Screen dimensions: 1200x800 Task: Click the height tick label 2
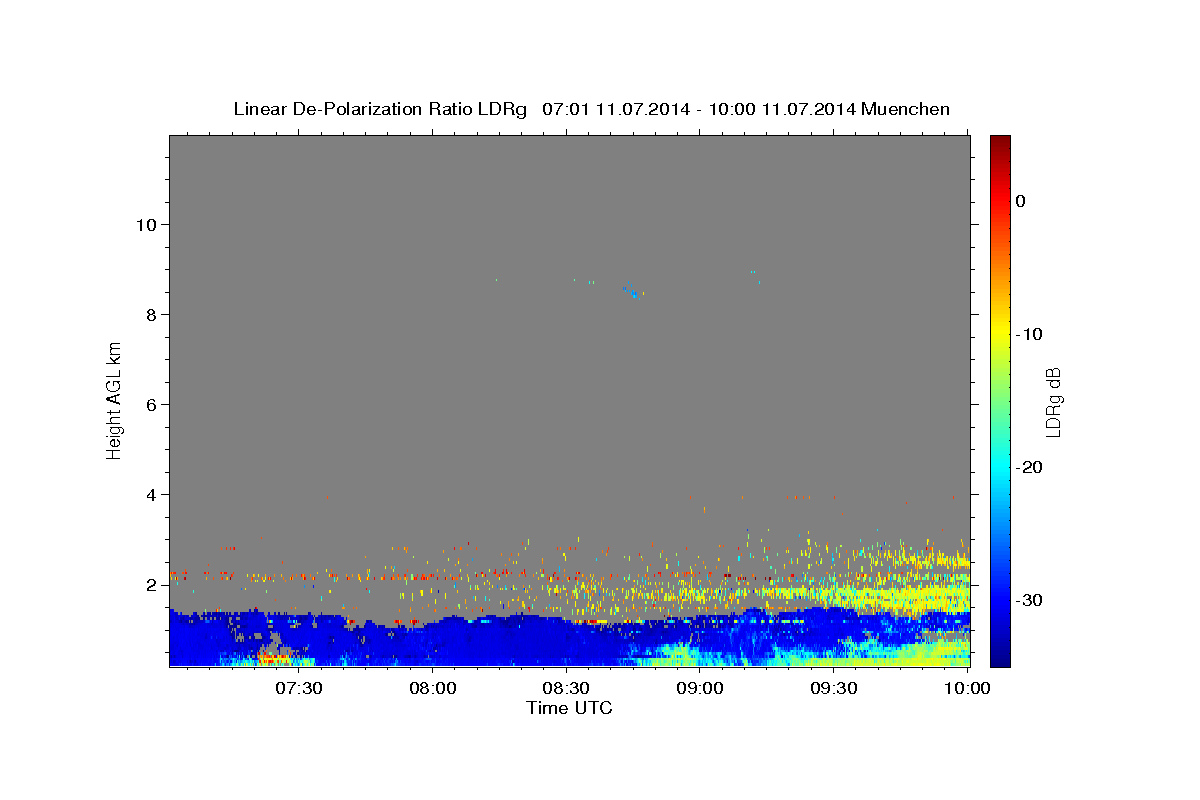150,584
